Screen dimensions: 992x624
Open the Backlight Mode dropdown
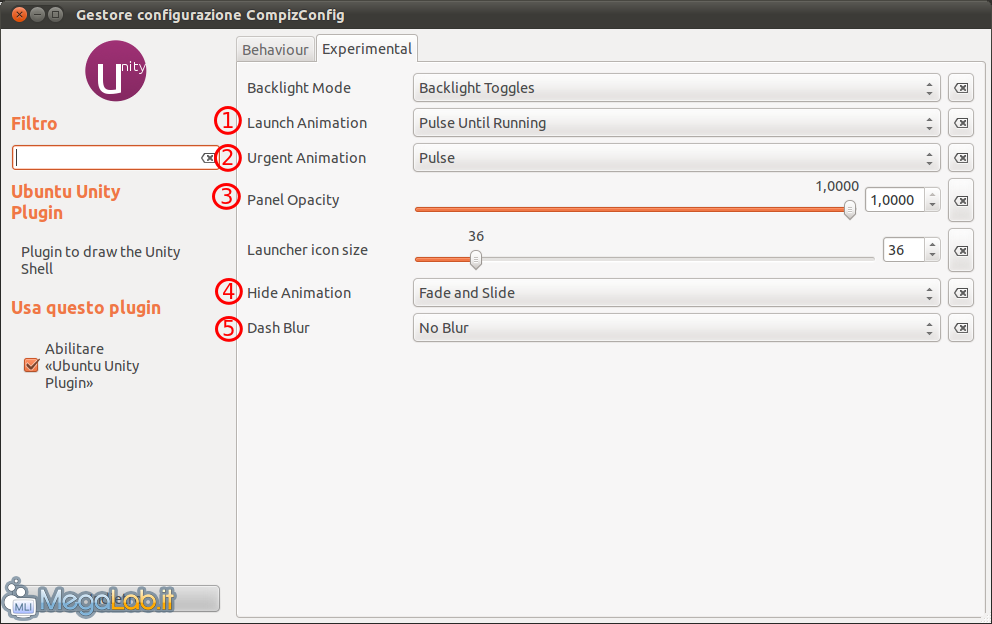[676, 88]
